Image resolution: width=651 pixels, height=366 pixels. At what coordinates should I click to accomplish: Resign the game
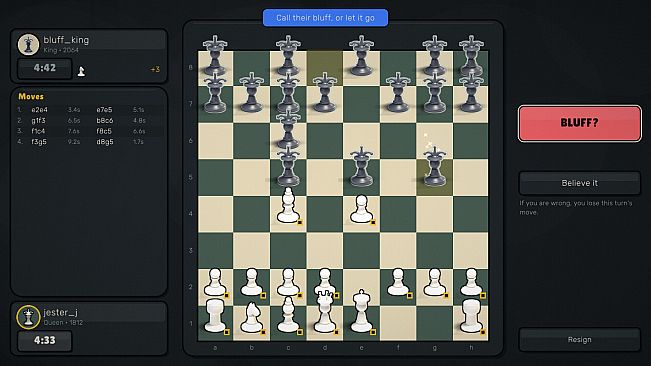point(580,339)
